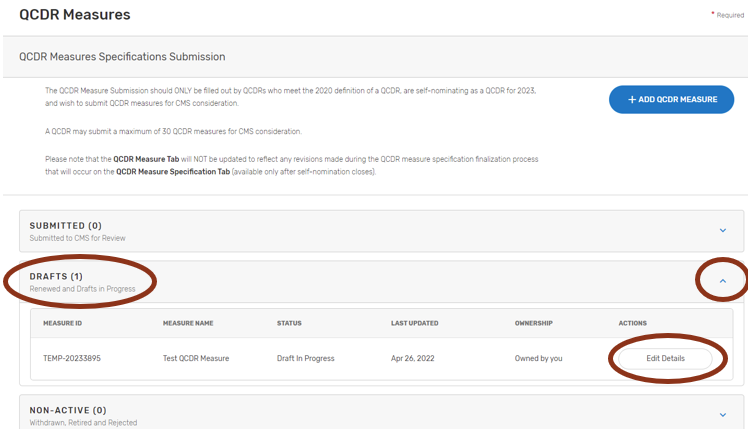The width and height of the screenshot is (748, 435).
Task: Click the Drafts (1) section heading
Action: pos(56,276)
